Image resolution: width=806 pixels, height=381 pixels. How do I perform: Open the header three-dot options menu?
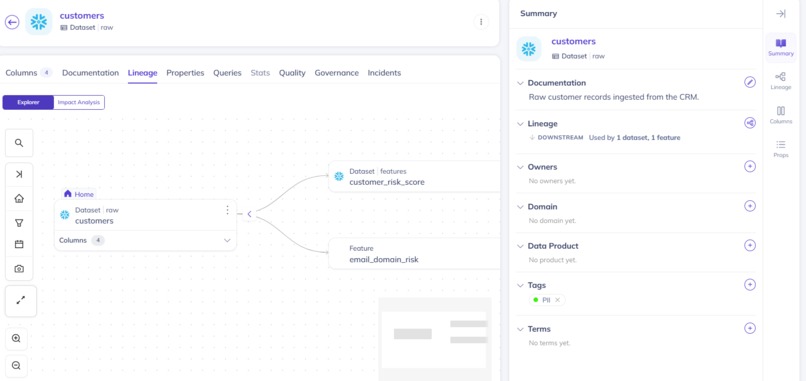click(x=481, y=22)
